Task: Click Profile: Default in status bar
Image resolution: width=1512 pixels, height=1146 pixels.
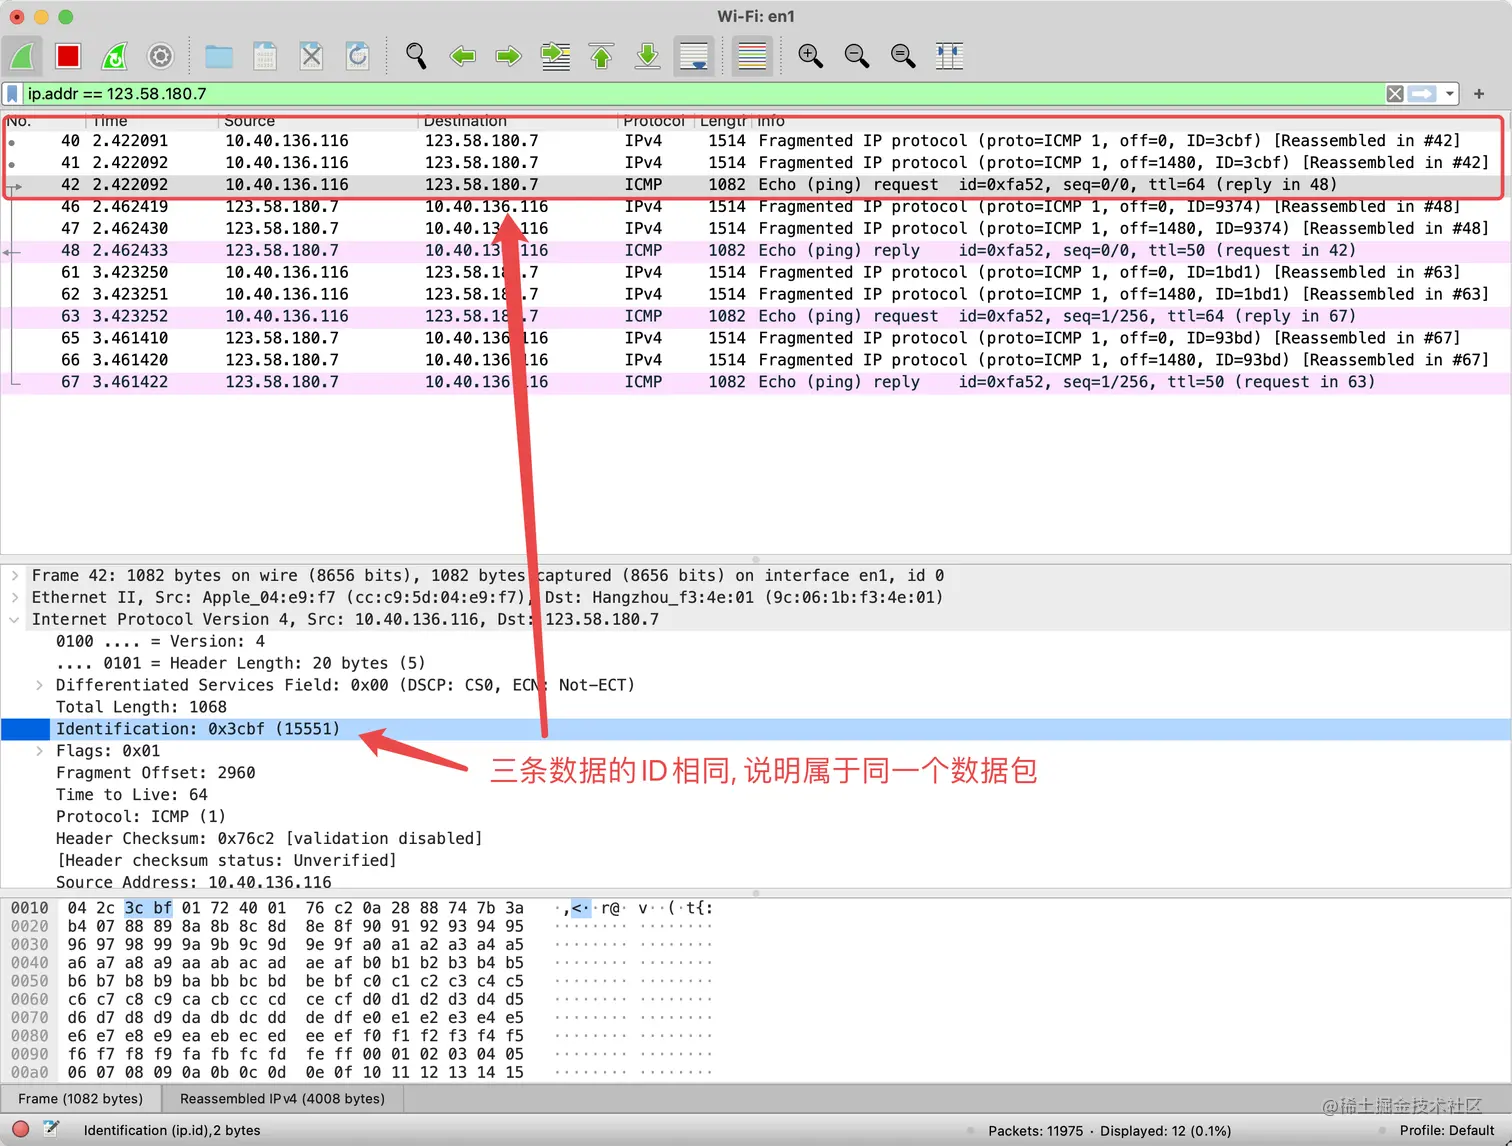Action: point(1447,1131)
